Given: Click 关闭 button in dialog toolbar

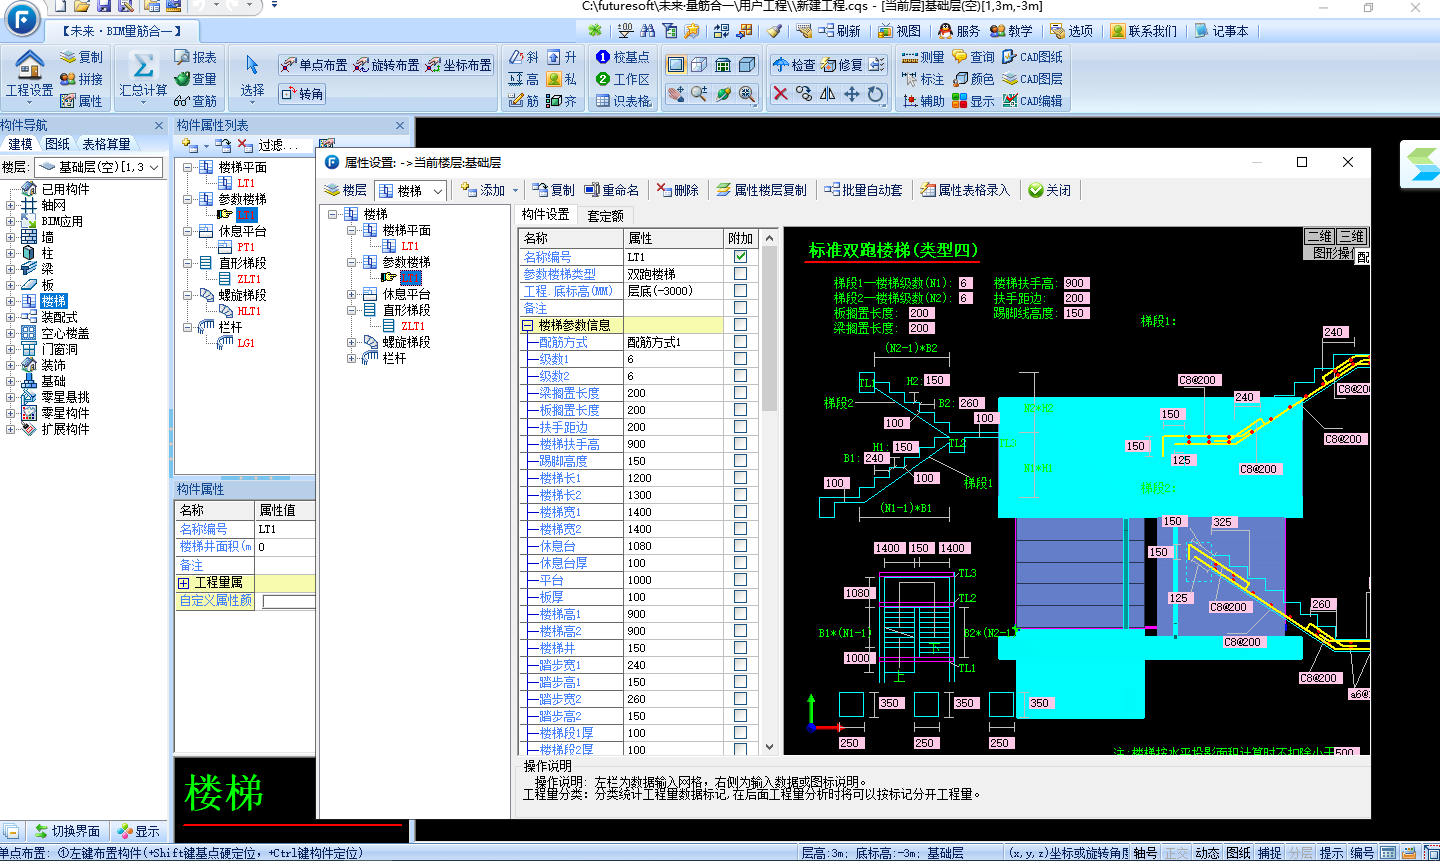Looking at the screenshot, I should tap(1049, 190).
